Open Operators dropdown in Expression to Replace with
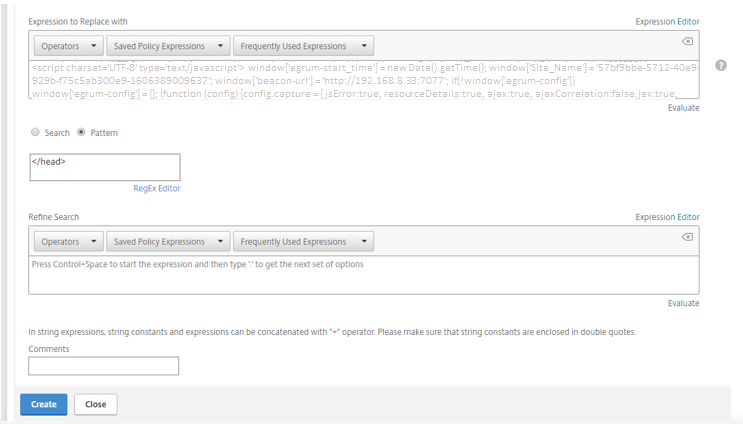Viewport: 743px width, 424px height. pos(68,46)
